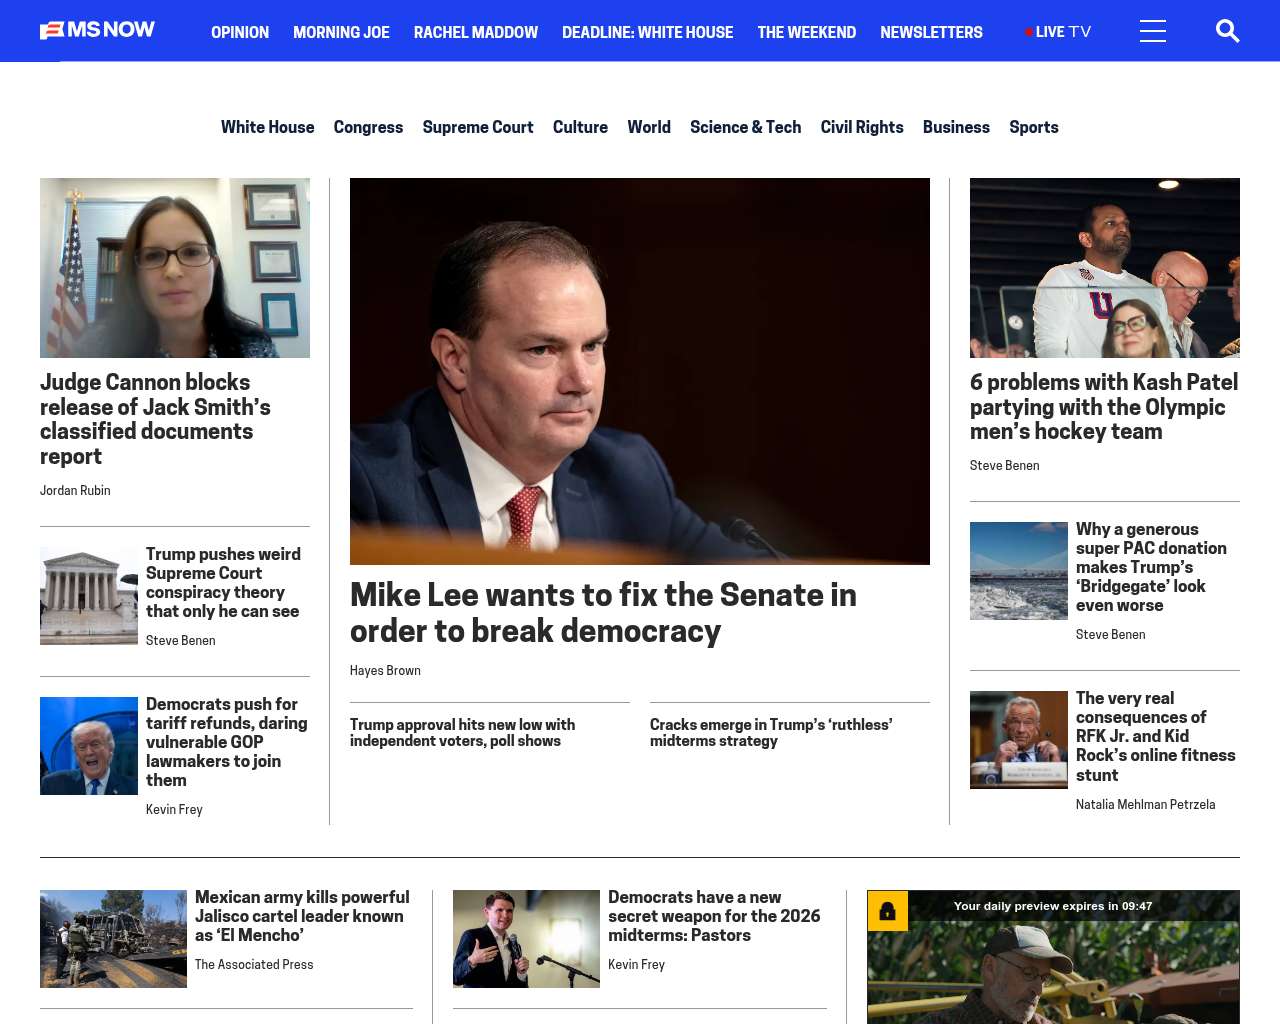Select the Science & Tech topic tab
1280x1024 pixels.
pyautogui.click(x=745, y=127)
